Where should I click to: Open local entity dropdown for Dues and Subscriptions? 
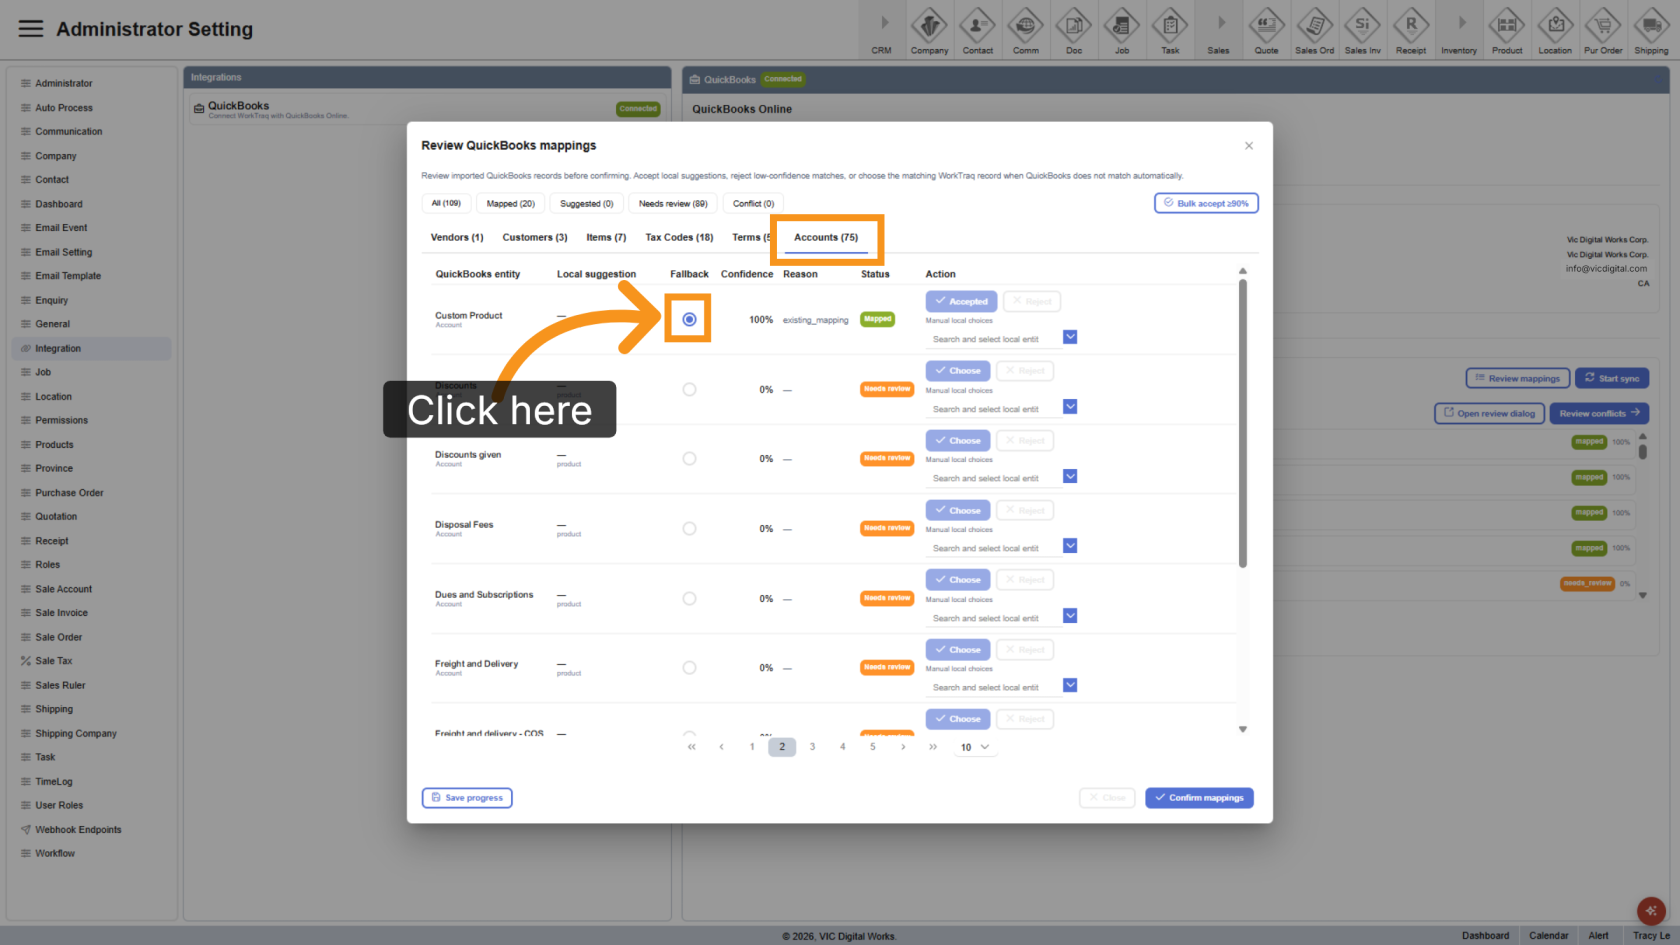point(1070,616)
